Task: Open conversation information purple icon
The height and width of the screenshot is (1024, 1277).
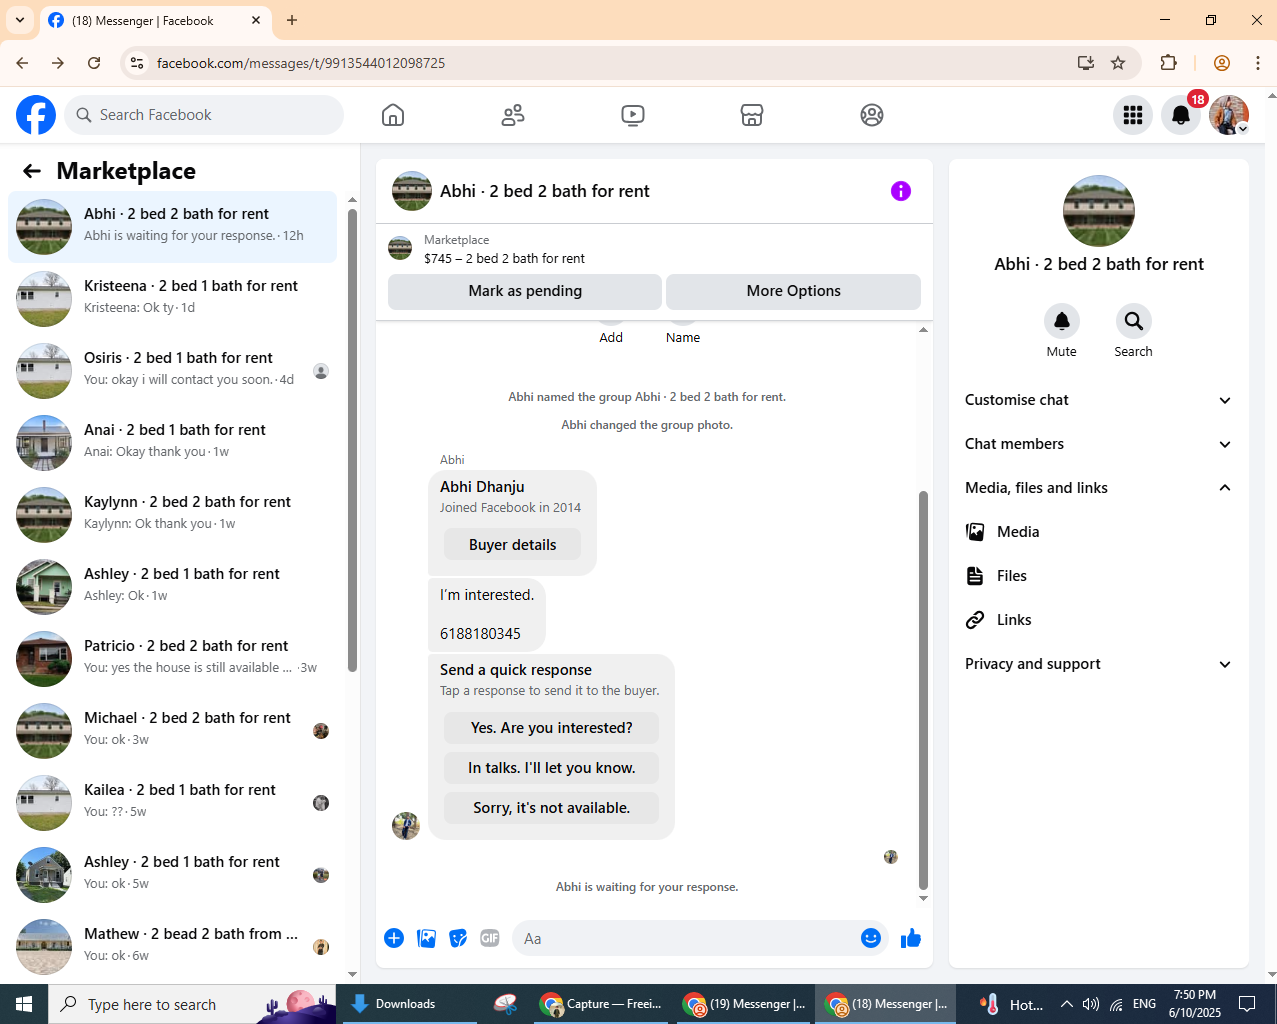Action: click(901, 191)
